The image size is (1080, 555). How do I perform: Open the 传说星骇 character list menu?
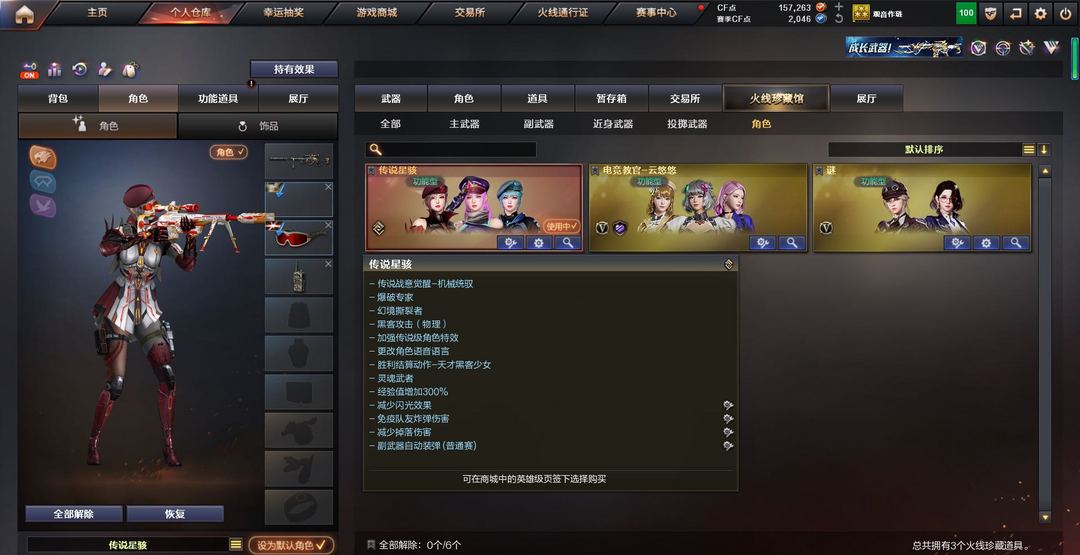coord(236,545)
